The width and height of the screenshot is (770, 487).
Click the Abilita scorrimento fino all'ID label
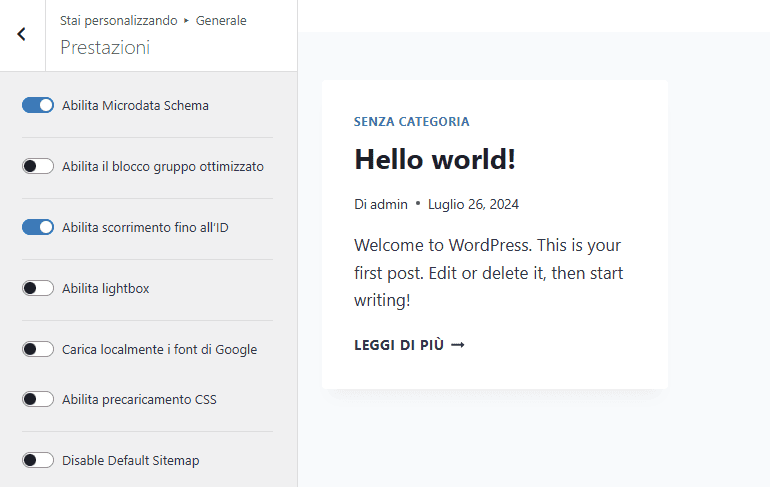tap(145, 228)
